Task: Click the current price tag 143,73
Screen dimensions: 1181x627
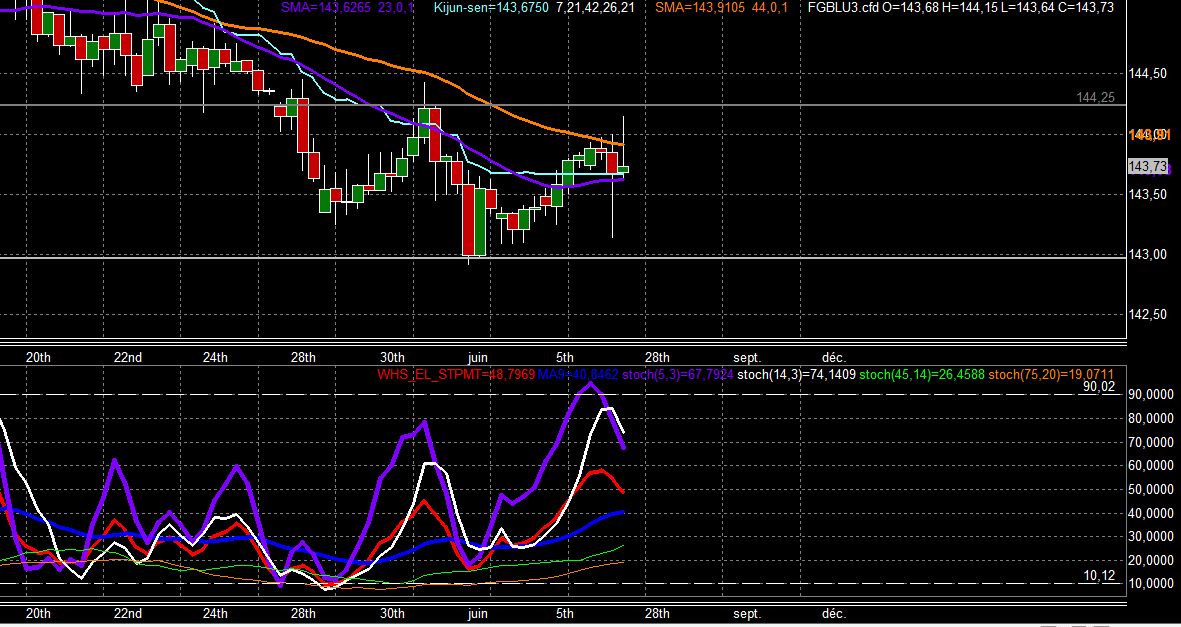Action: [1149, 167]
